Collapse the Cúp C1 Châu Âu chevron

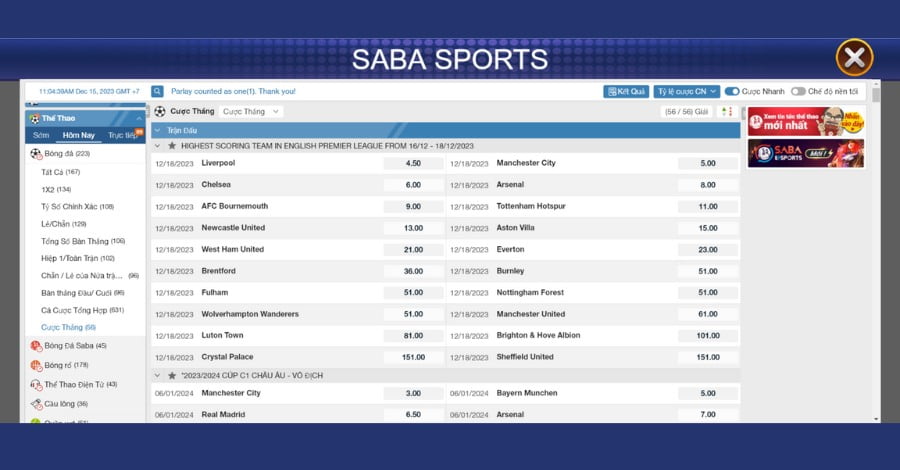pyautogui.click(x=157, y=375)
